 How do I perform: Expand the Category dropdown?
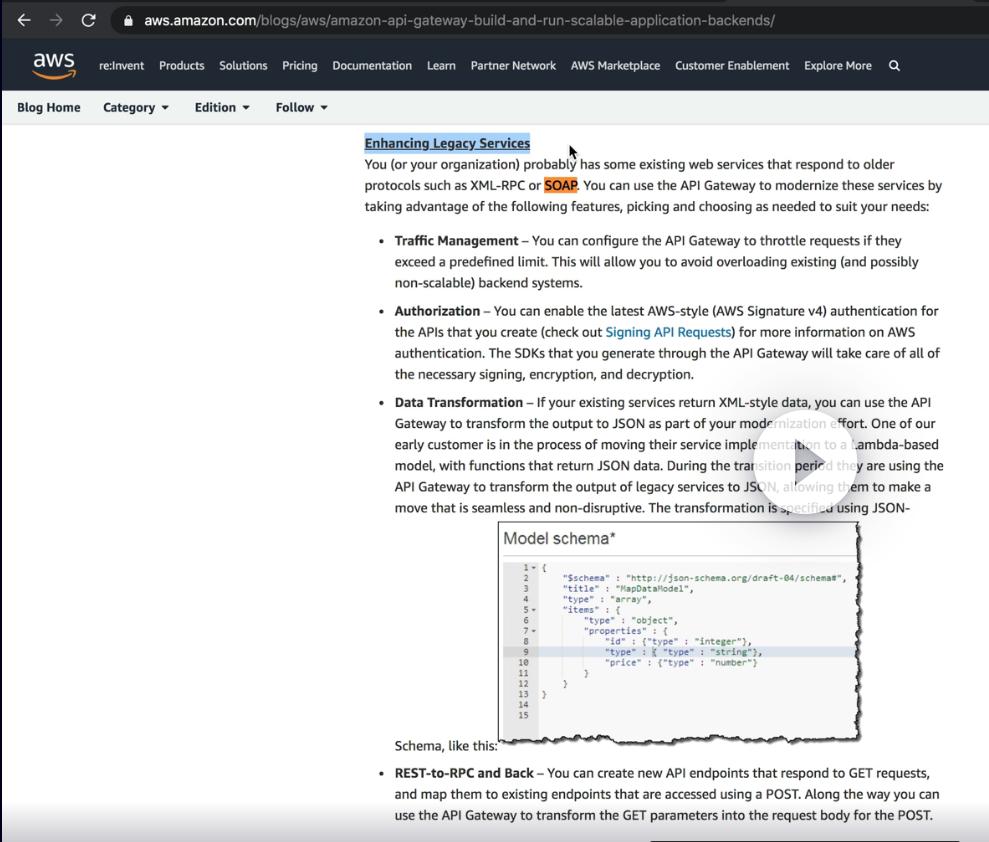(x=136, y=107)
